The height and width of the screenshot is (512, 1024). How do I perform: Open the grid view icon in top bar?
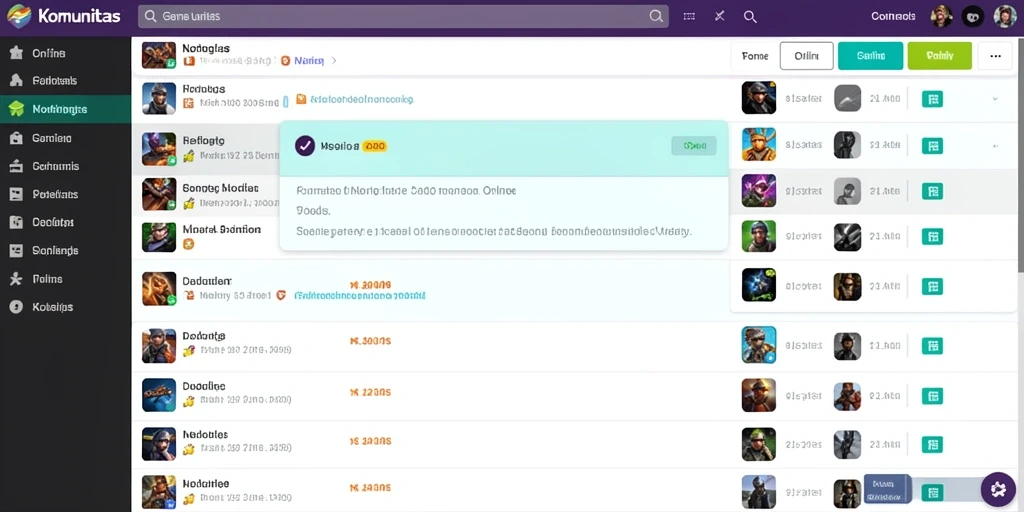pos(689,17)
